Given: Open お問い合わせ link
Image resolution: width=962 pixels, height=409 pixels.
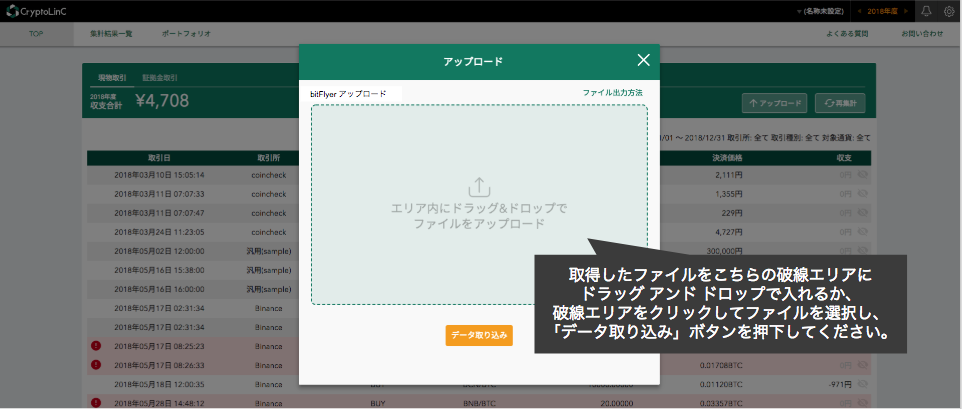Looking at the screenshot, I should (922, 34).
